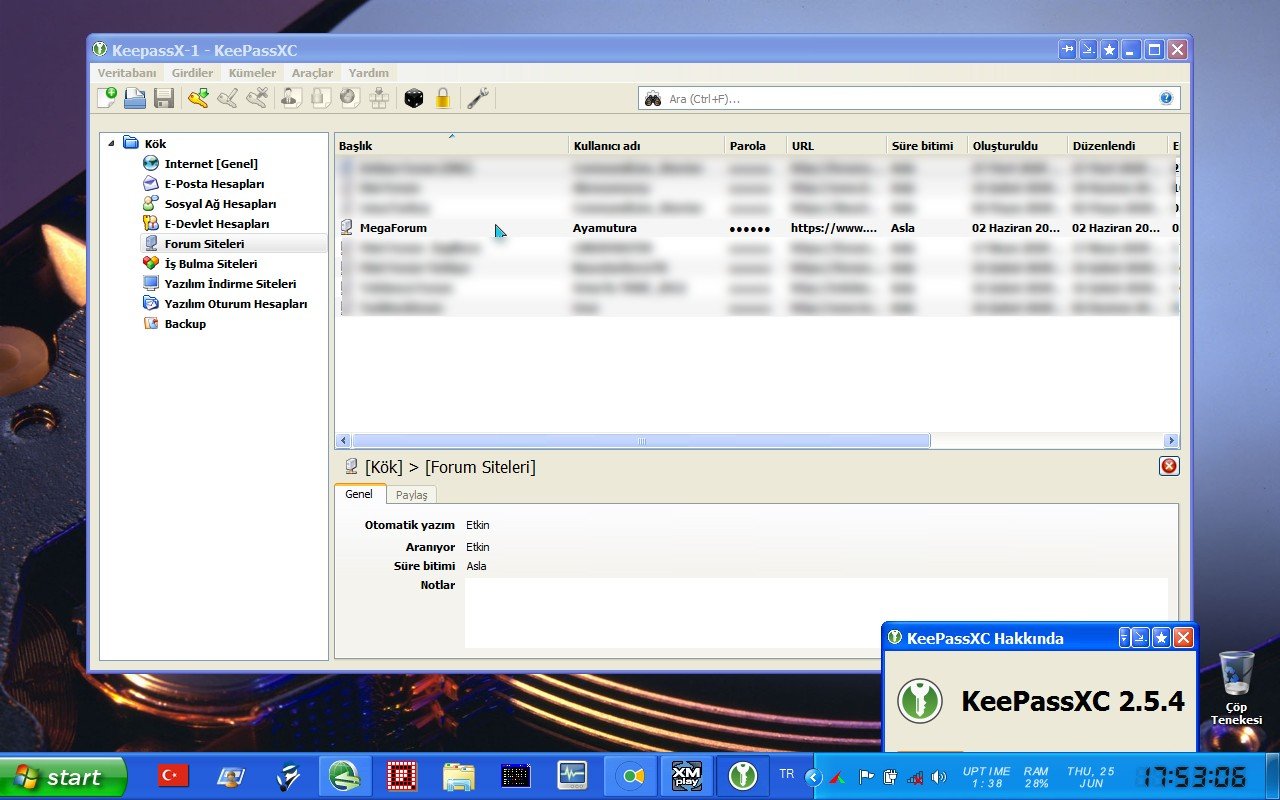The image size is (1280, 800).
Task: Open the Girdiler menu
Action: coord(192,73)
